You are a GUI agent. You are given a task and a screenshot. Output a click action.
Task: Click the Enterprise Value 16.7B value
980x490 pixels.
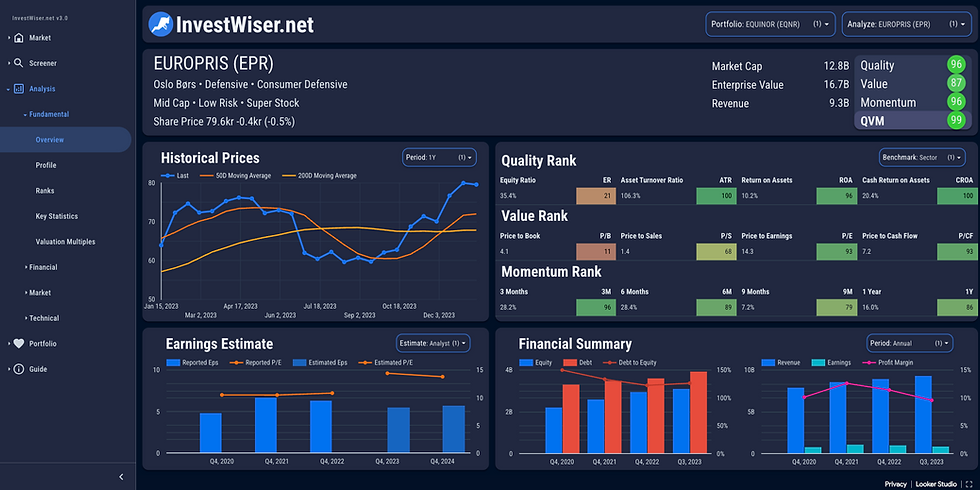836,84
